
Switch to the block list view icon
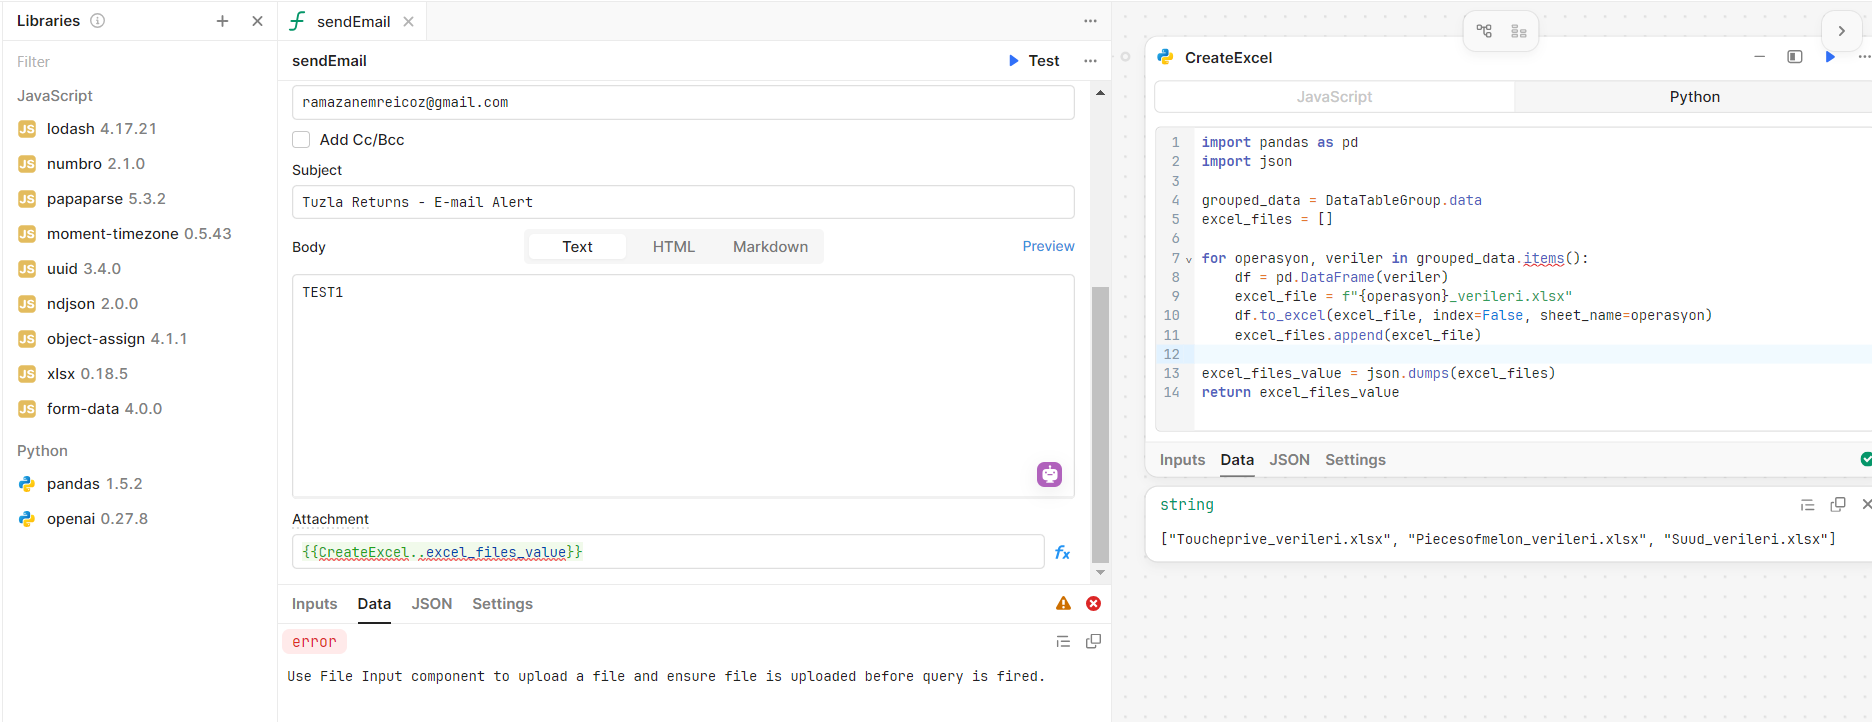1519,31
